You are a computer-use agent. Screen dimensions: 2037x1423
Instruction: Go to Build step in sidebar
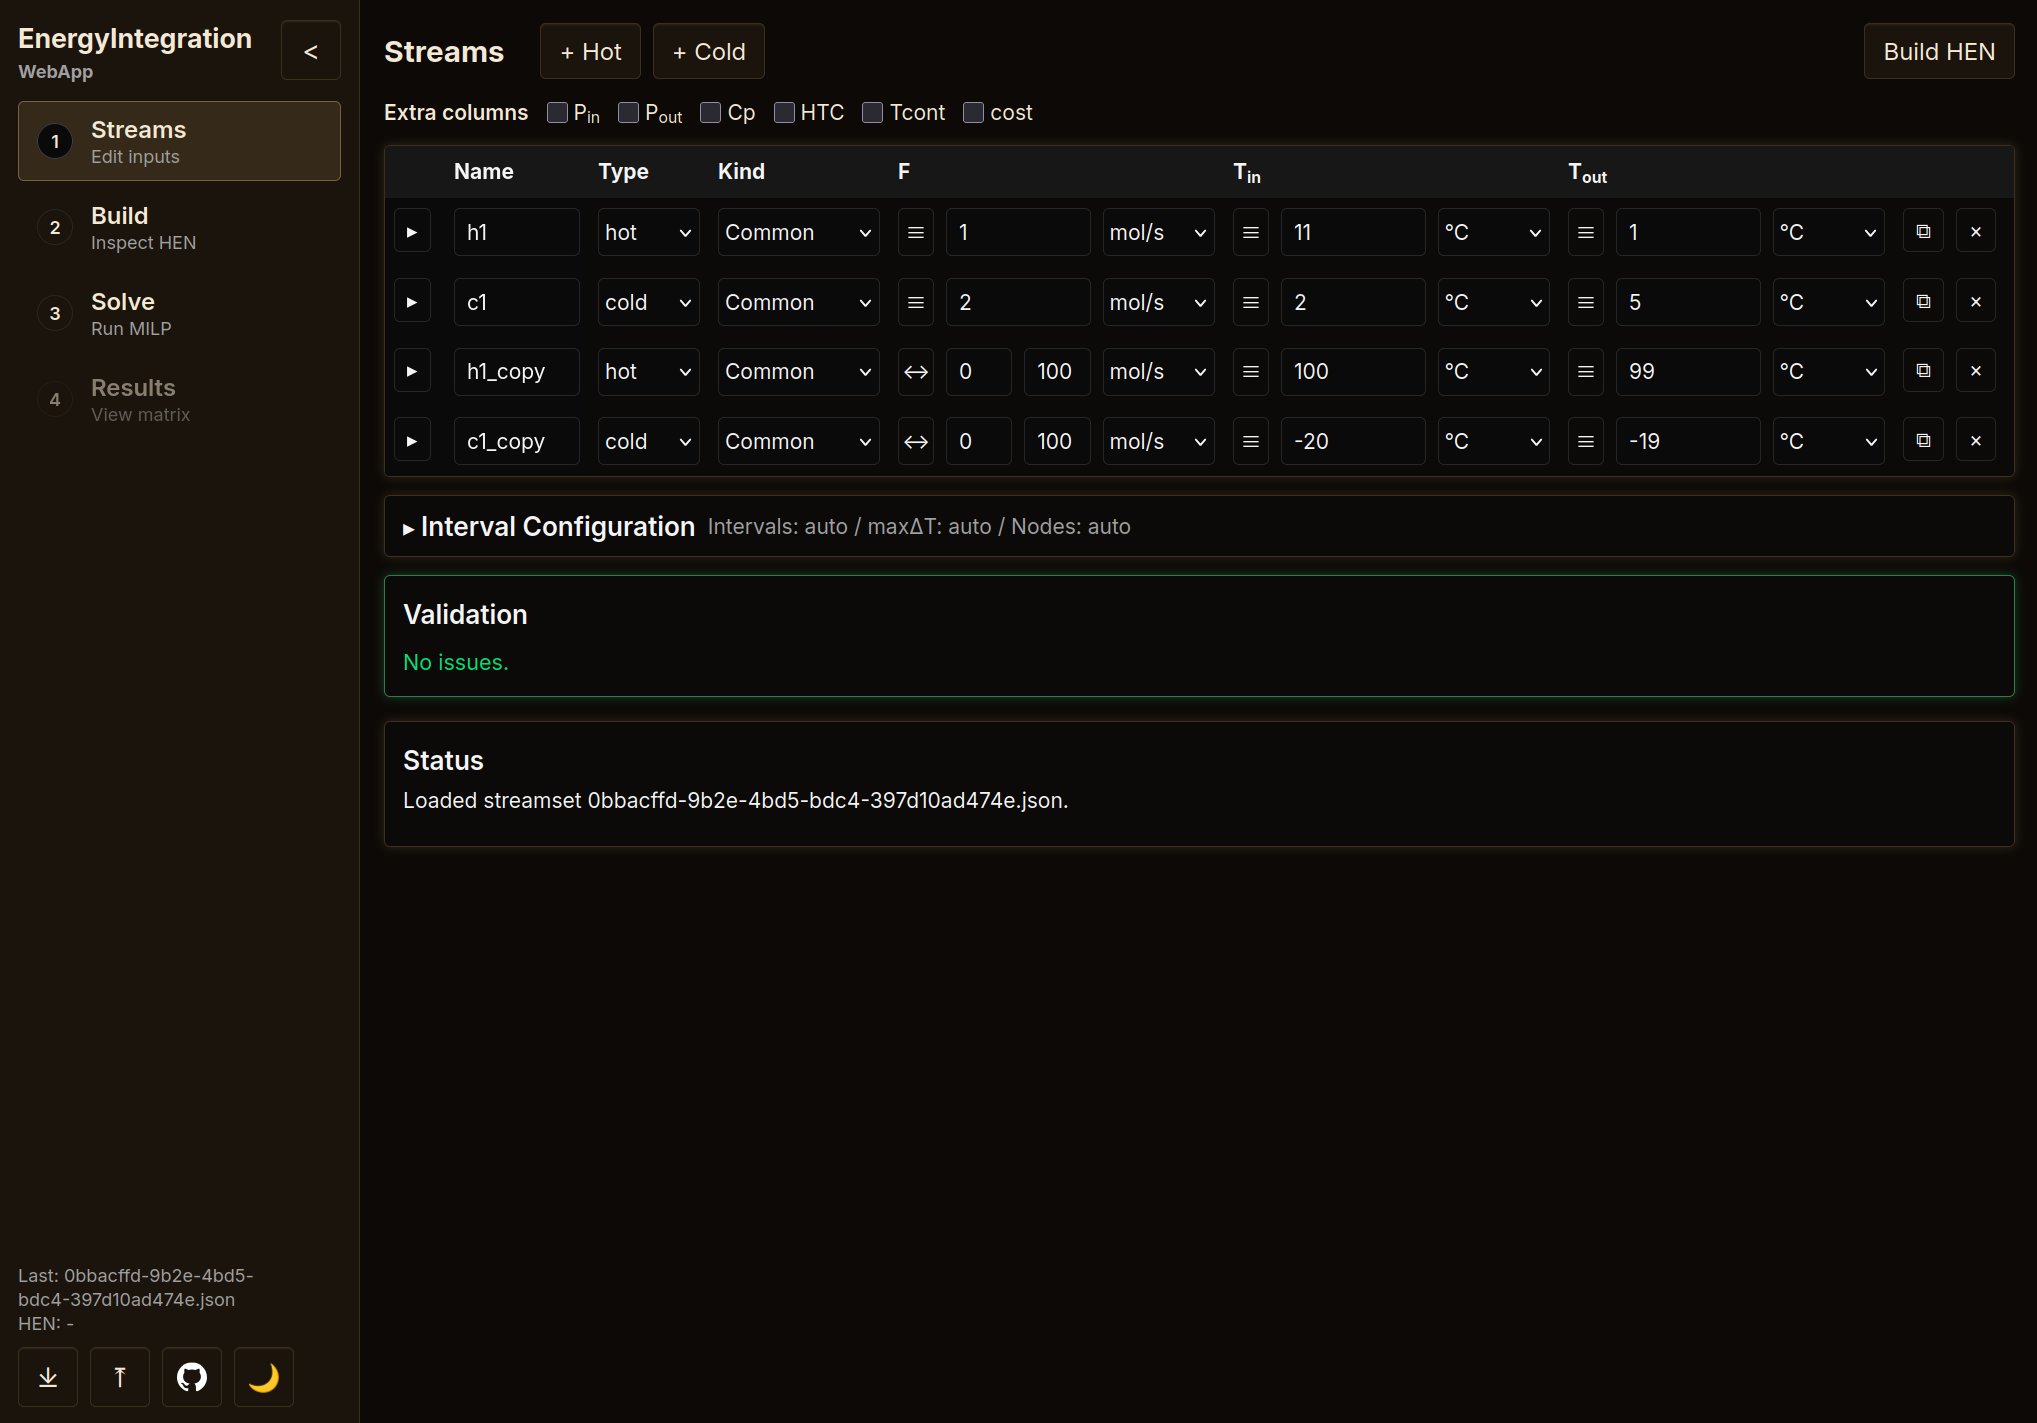[x=179, y=227]
